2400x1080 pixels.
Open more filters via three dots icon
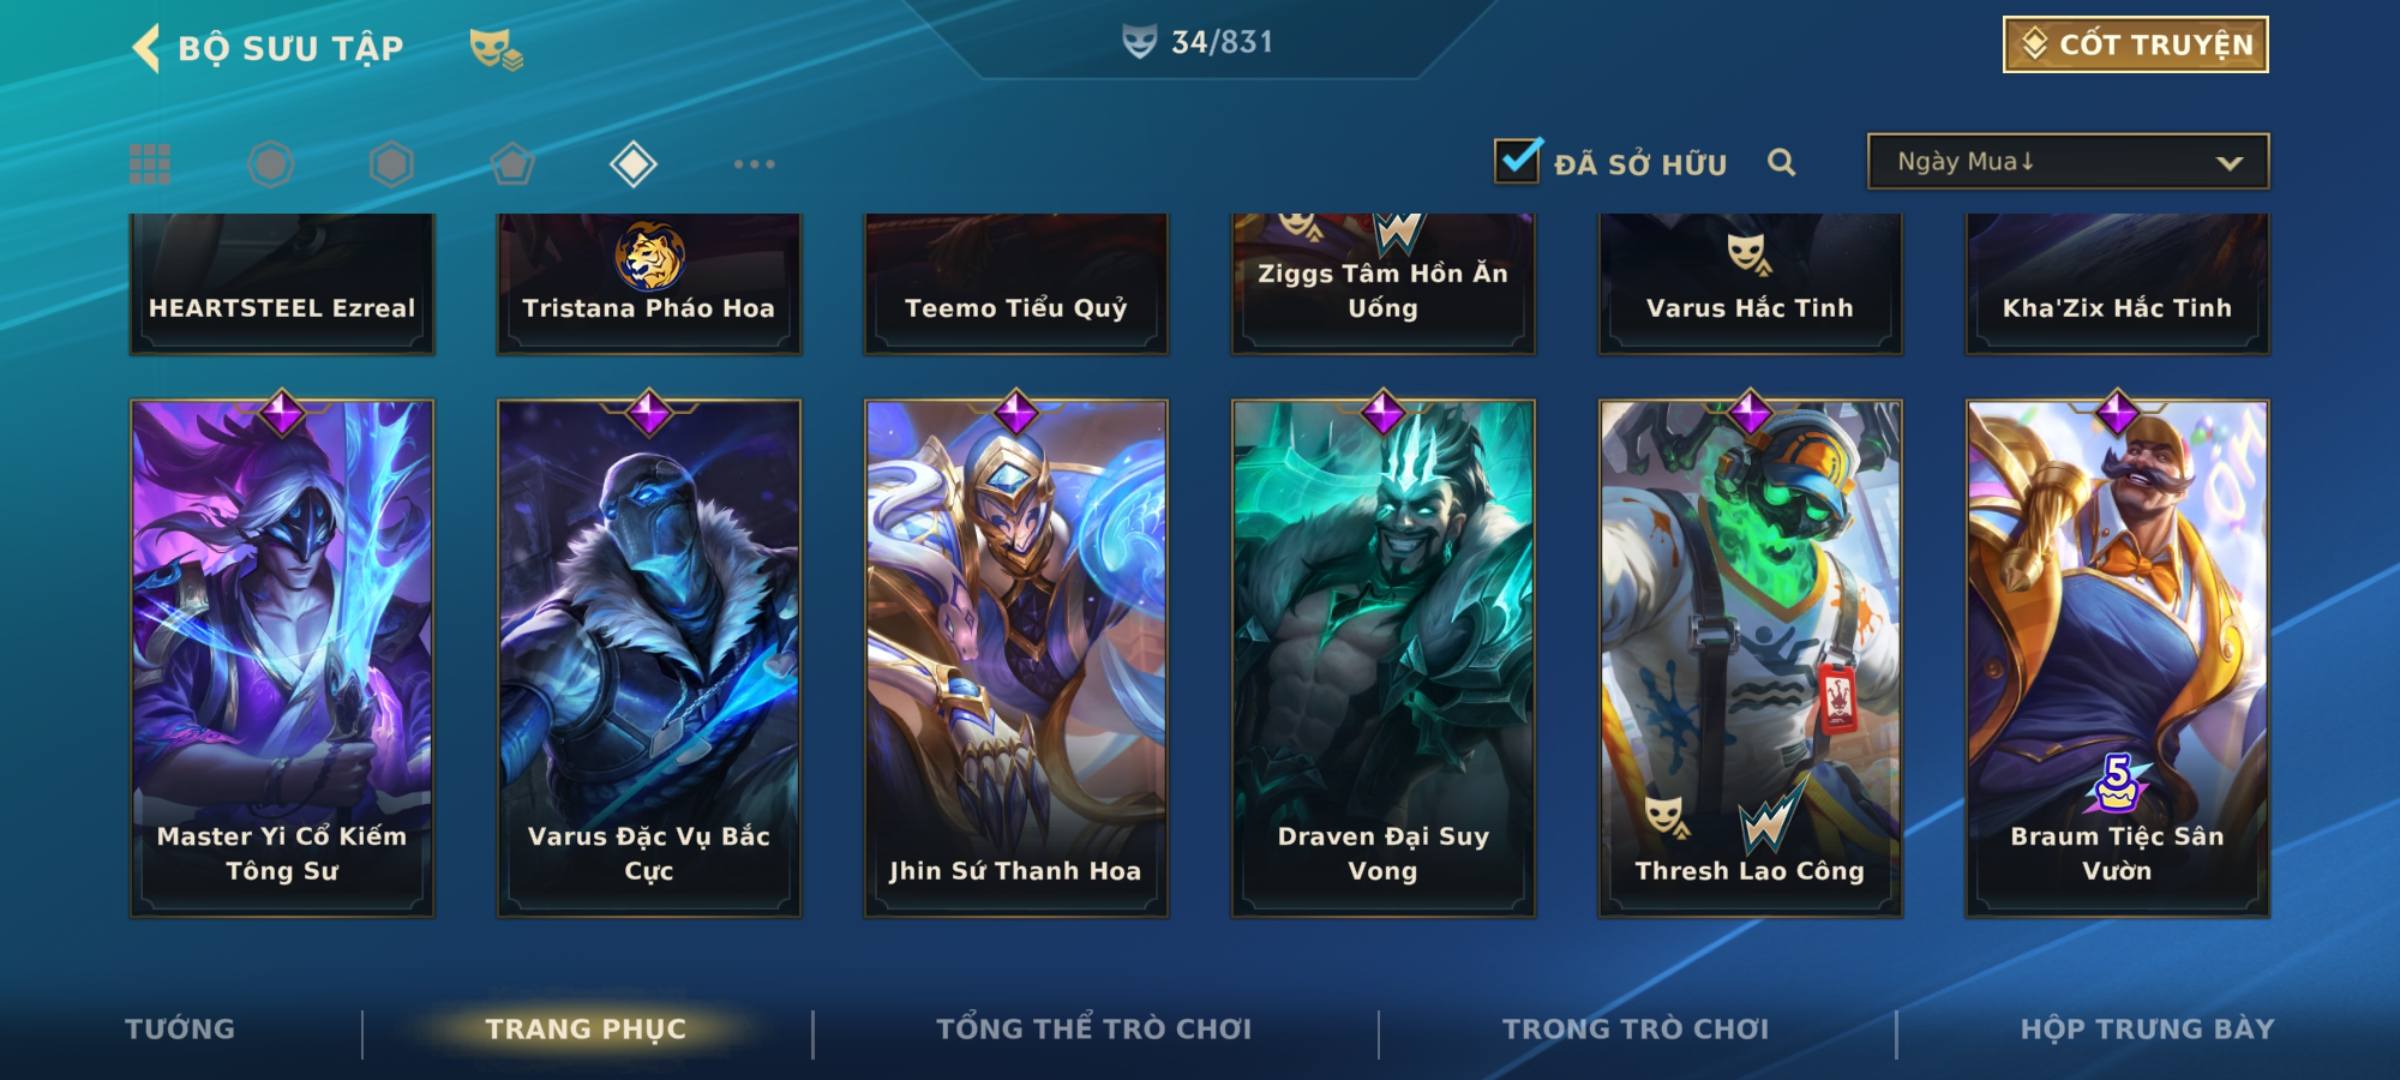point(754,164)
